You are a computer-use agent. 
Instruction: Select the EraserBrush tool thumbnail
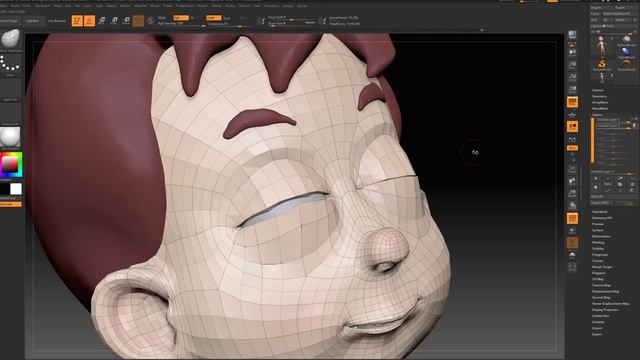pyautogui.click(x=627, y=64)
